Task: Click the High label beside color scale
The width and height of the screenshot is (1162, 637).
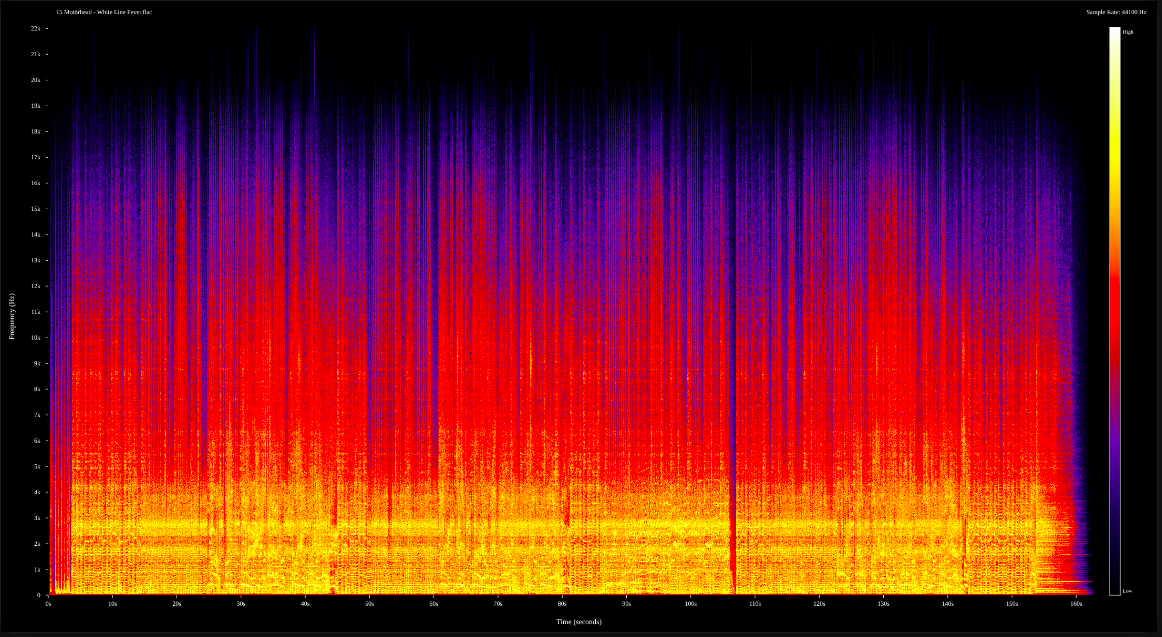Action: coord(1128,32)
